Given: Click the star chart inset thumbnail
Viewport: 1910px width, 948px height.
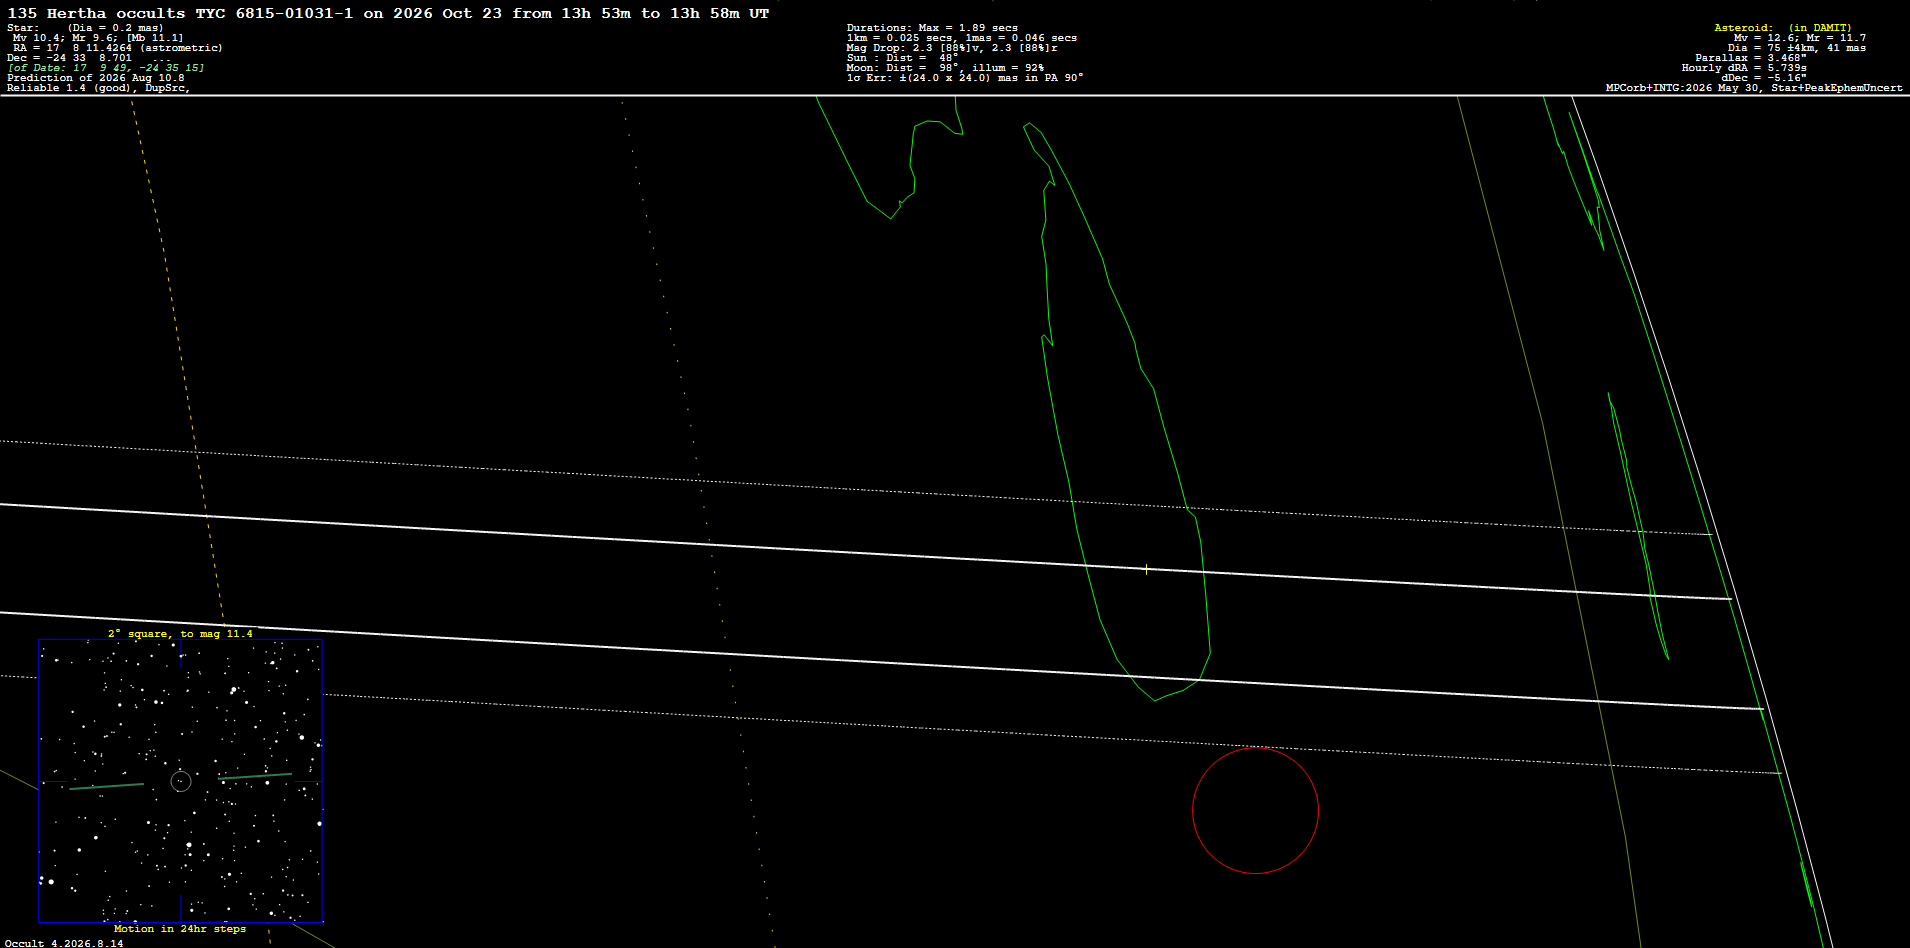Looking at the screenshot, I should [181, 781].
